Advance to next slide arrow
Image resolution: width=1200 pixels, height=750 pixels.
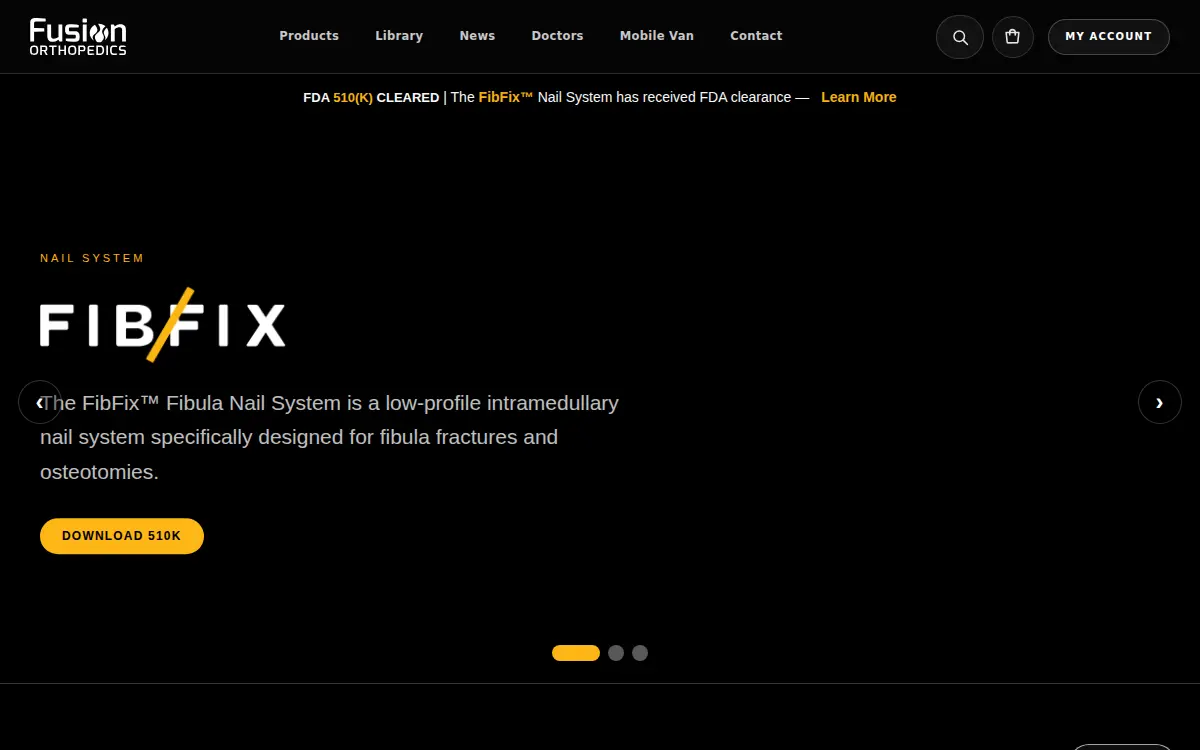tap(1160, 402)
